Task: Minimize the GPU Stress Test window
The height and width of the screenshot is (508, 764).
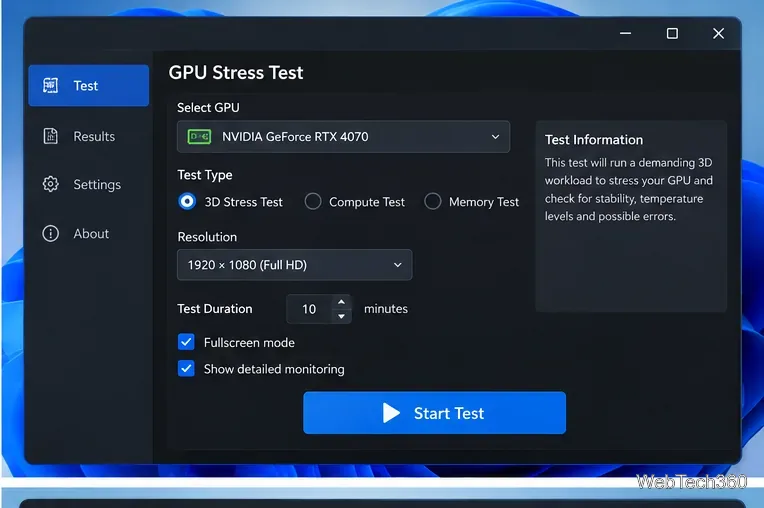Action: 626,33
